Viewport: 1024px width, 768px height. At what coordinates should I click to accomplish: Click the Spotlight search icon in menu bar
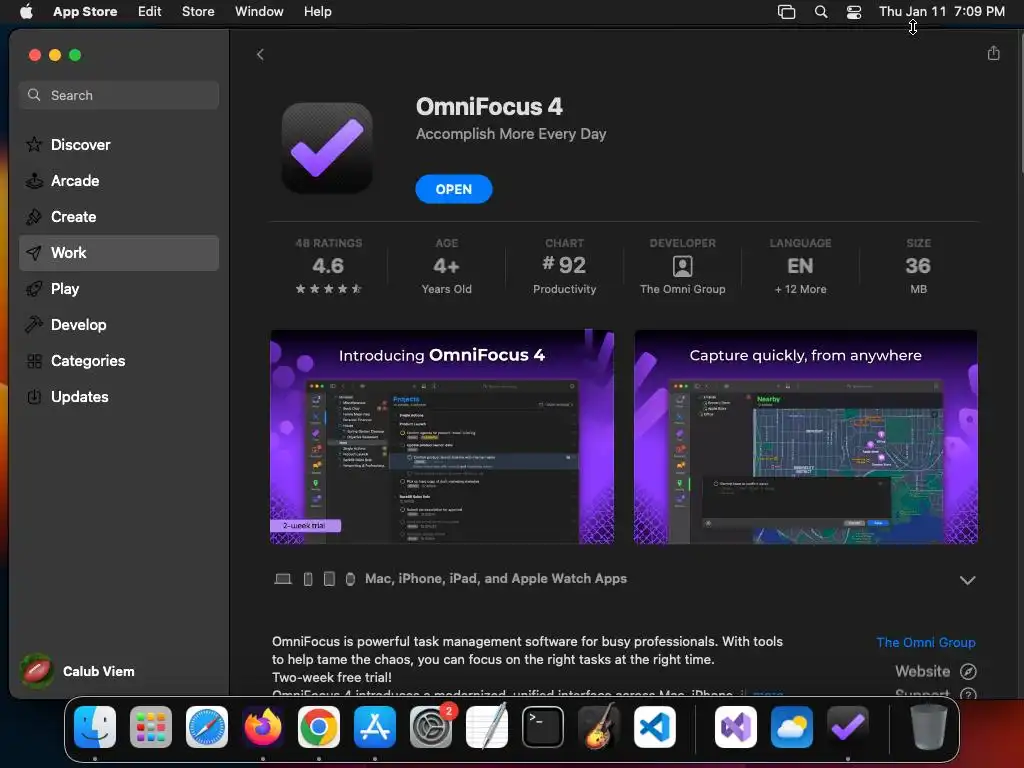click(x=821, y=12)
